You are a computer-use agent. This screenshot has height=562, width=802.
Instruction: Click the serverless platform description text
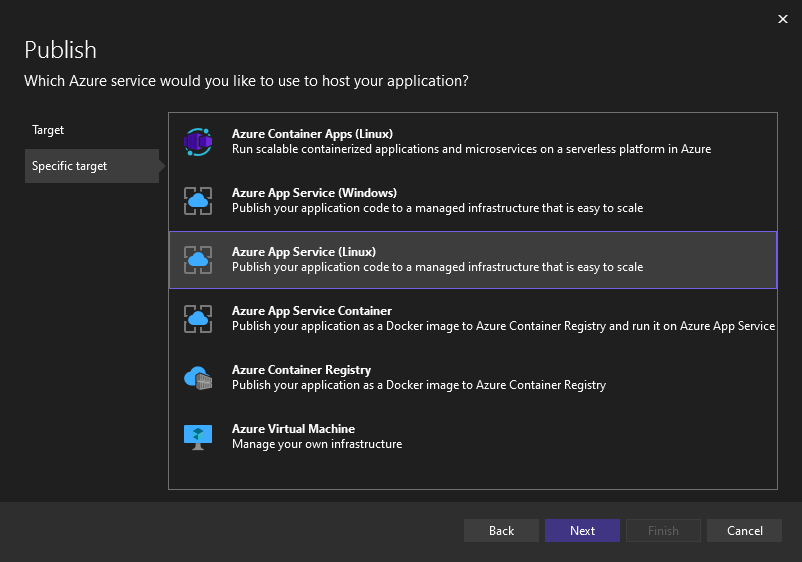tap(471, 149)
